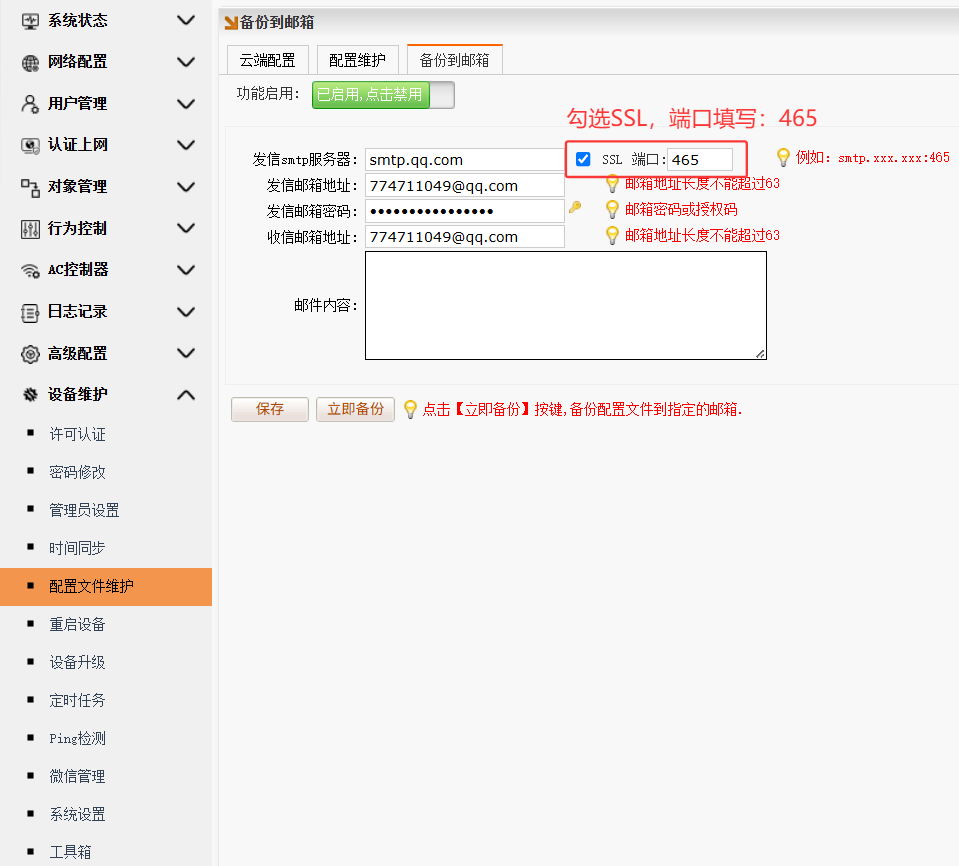Open 工具箱 in the sidebar

(x=70, y=852)
